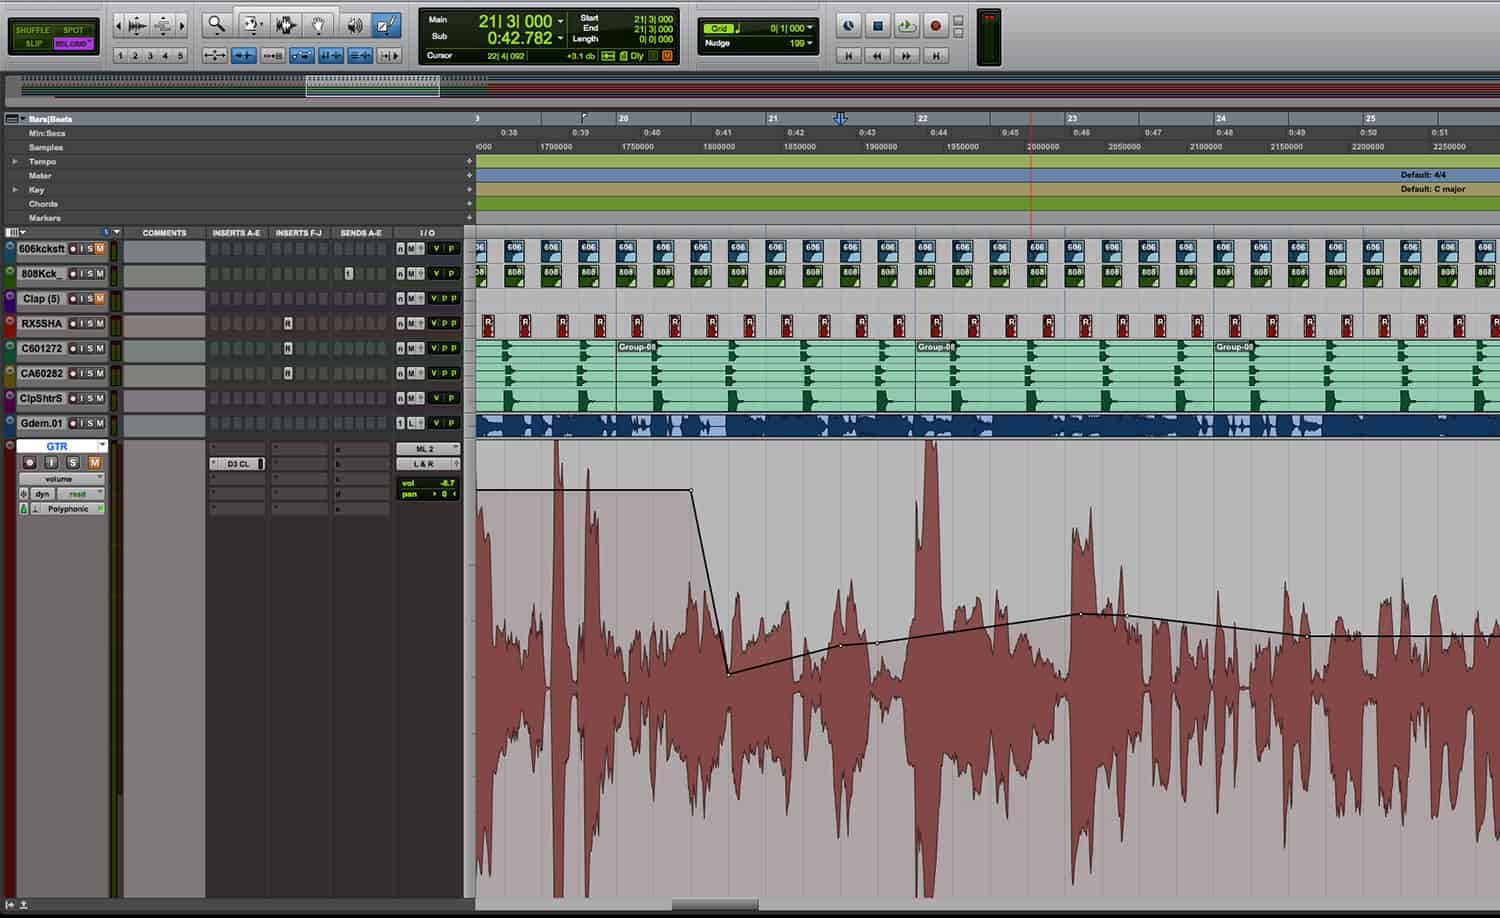
Task: Select zoom preset 3
Action: 150,56
